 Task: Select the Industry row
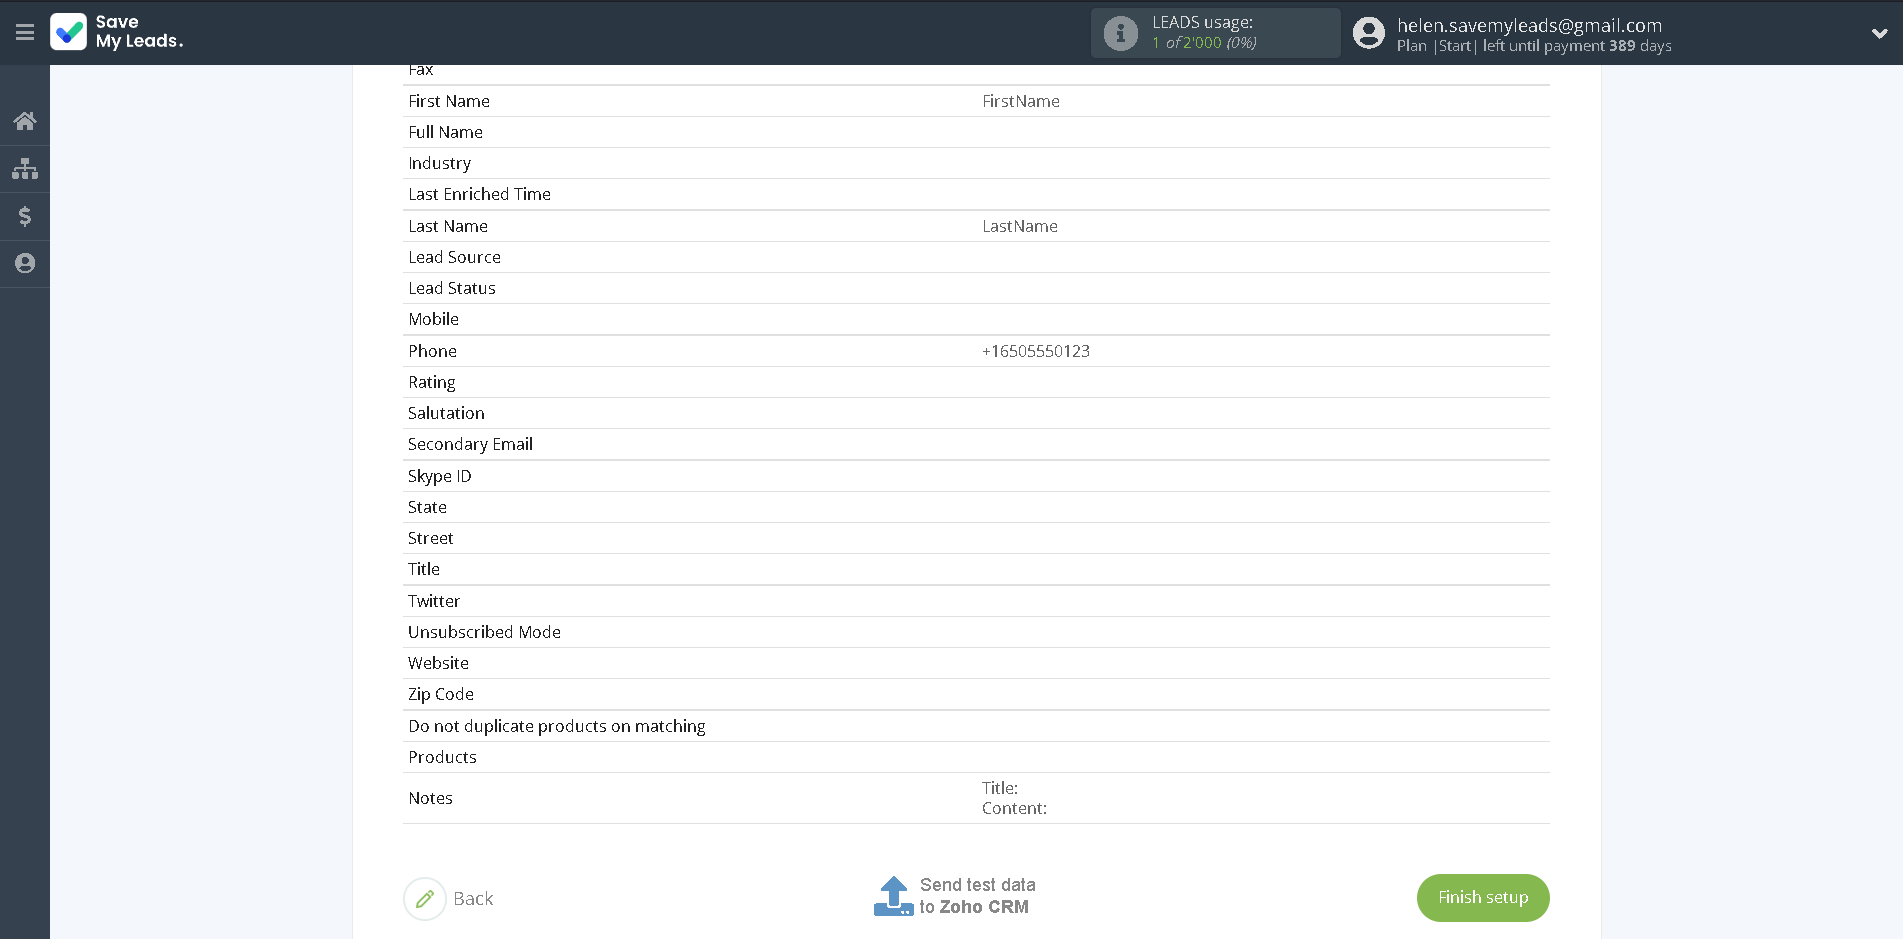[x=976, y=163]
